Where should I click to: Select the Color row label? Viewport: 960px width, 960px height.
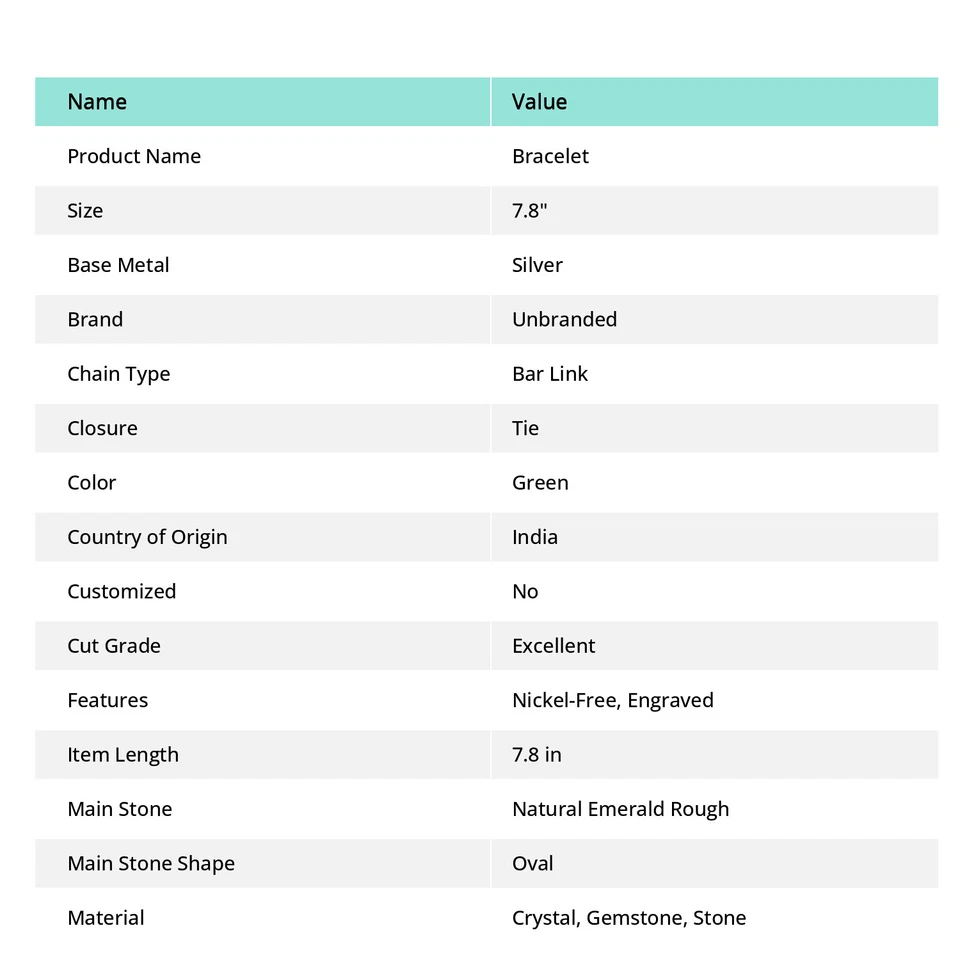coord(91,483)
